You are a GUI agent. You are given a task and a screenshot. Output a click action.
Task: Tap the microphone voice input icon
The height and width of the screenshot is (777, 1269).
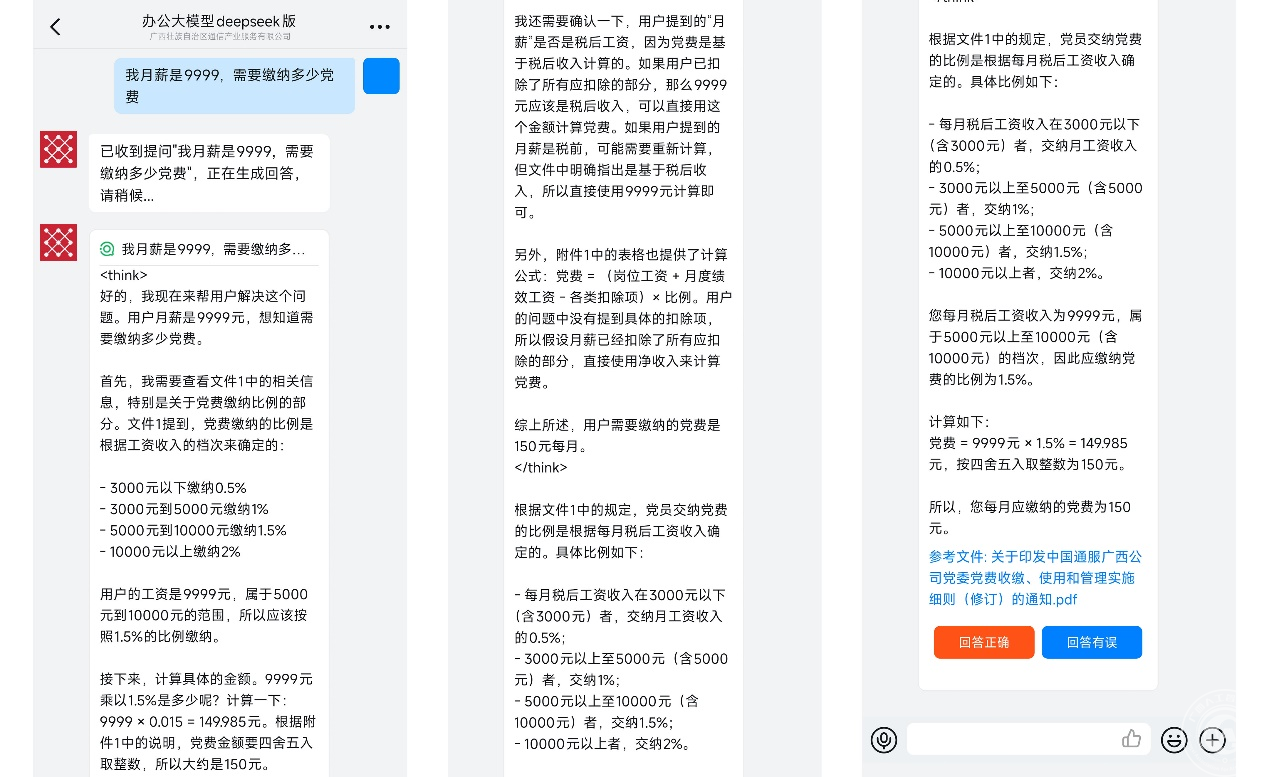(883, 740)
